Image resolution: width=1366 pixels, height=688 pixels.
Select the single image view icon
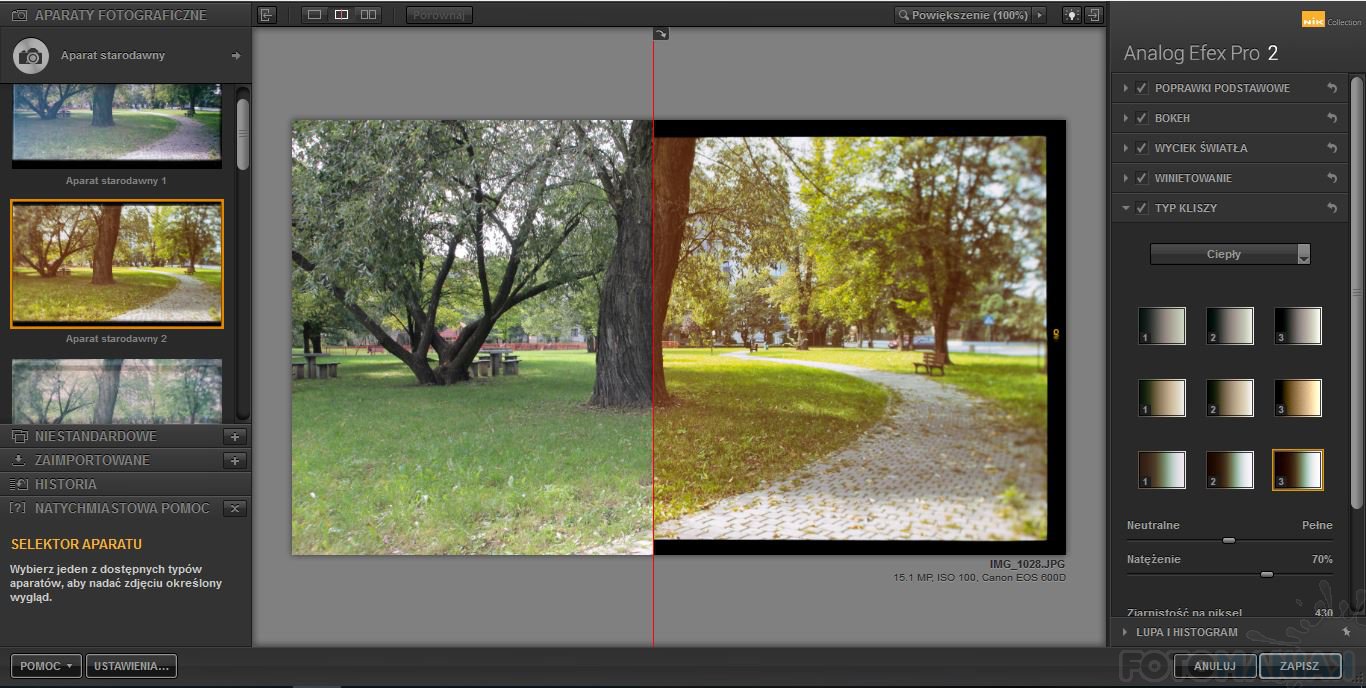click(x=315, y=15)
